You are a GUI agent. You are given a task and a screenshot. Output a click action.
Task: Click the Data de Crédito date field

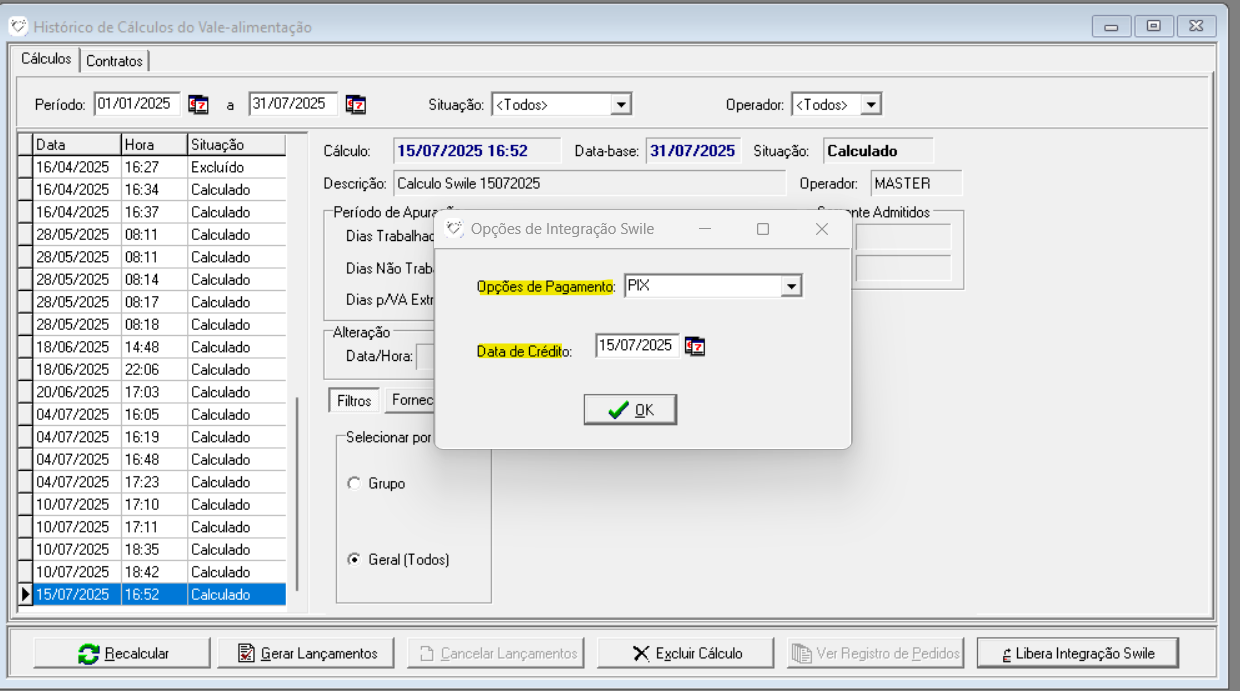pyautogui.click(x=636, y=346)
